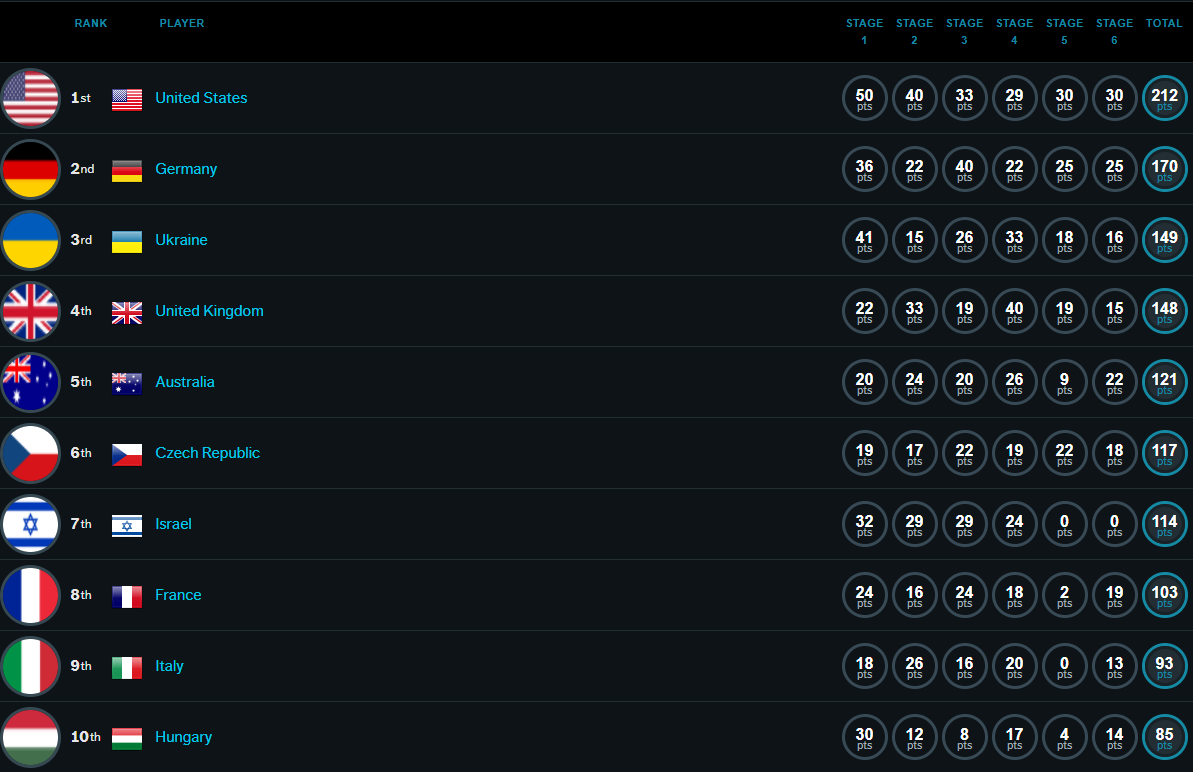
Task: Click the round France flag icon
Action: [x=30, y=595]
